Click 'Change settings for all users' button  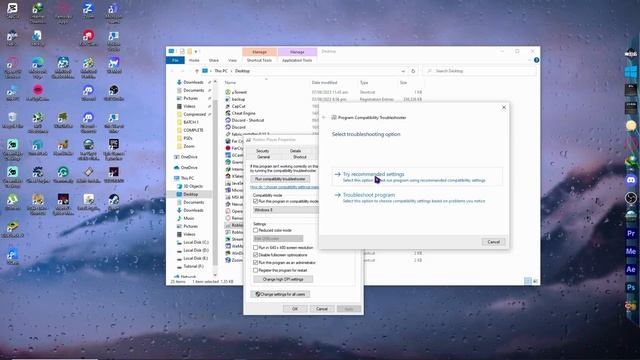pos(280,294)
